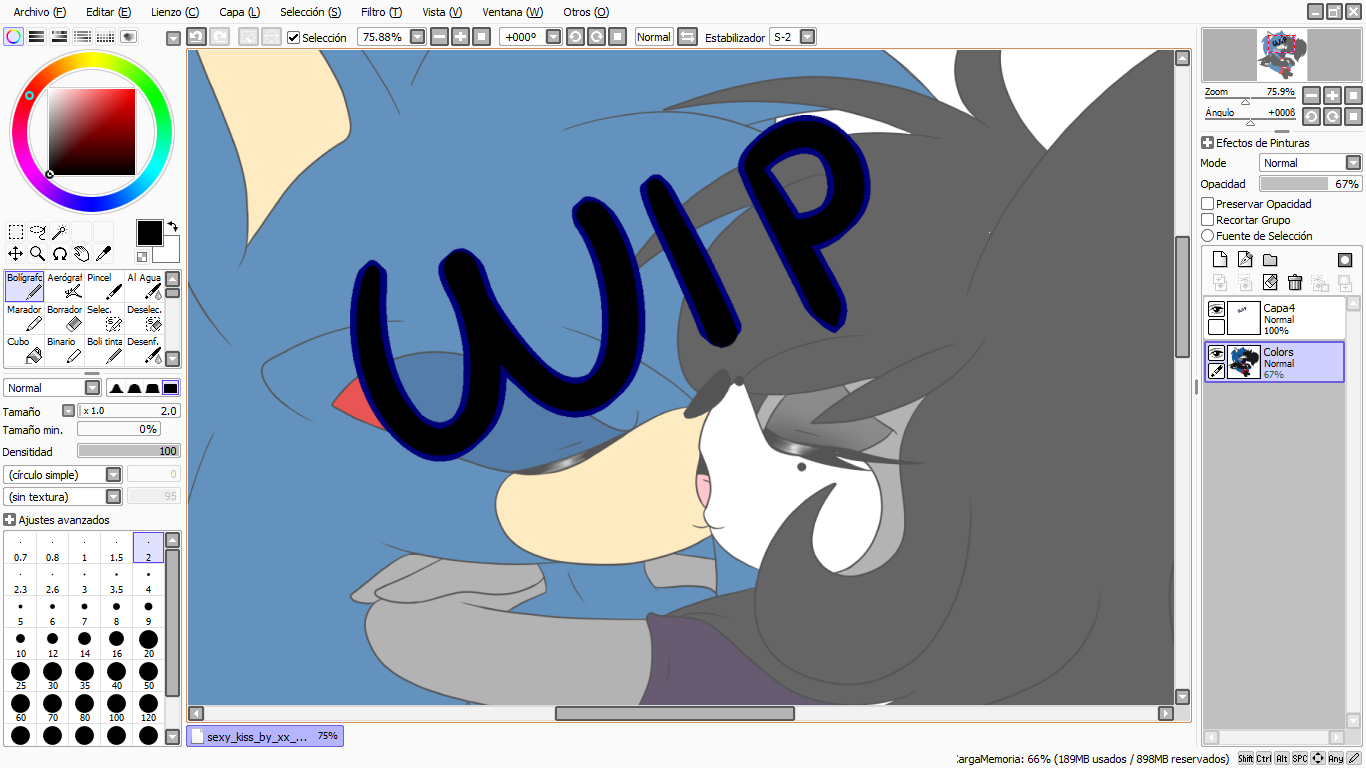Viewport: 1366px width, 768px height.
Task: Open the zoom percentage dropdown
Action: click(417, 37)
